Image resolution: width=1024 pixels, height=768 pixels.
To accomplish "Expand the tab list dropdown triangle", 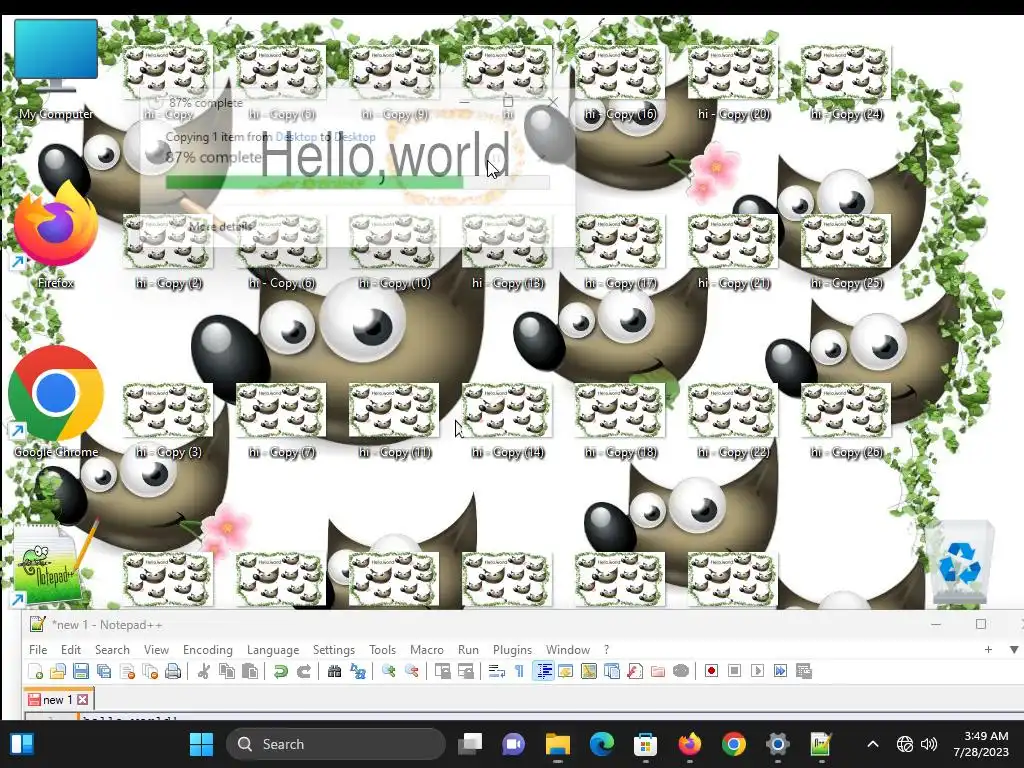I will click(x=1014, y=650).
